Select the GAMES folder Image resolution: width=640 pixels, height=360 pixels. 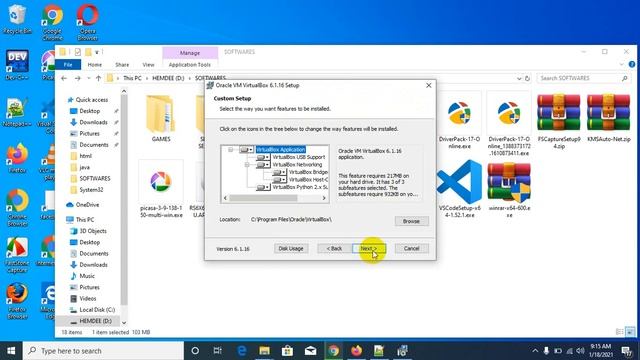click(x=161, y=118)
